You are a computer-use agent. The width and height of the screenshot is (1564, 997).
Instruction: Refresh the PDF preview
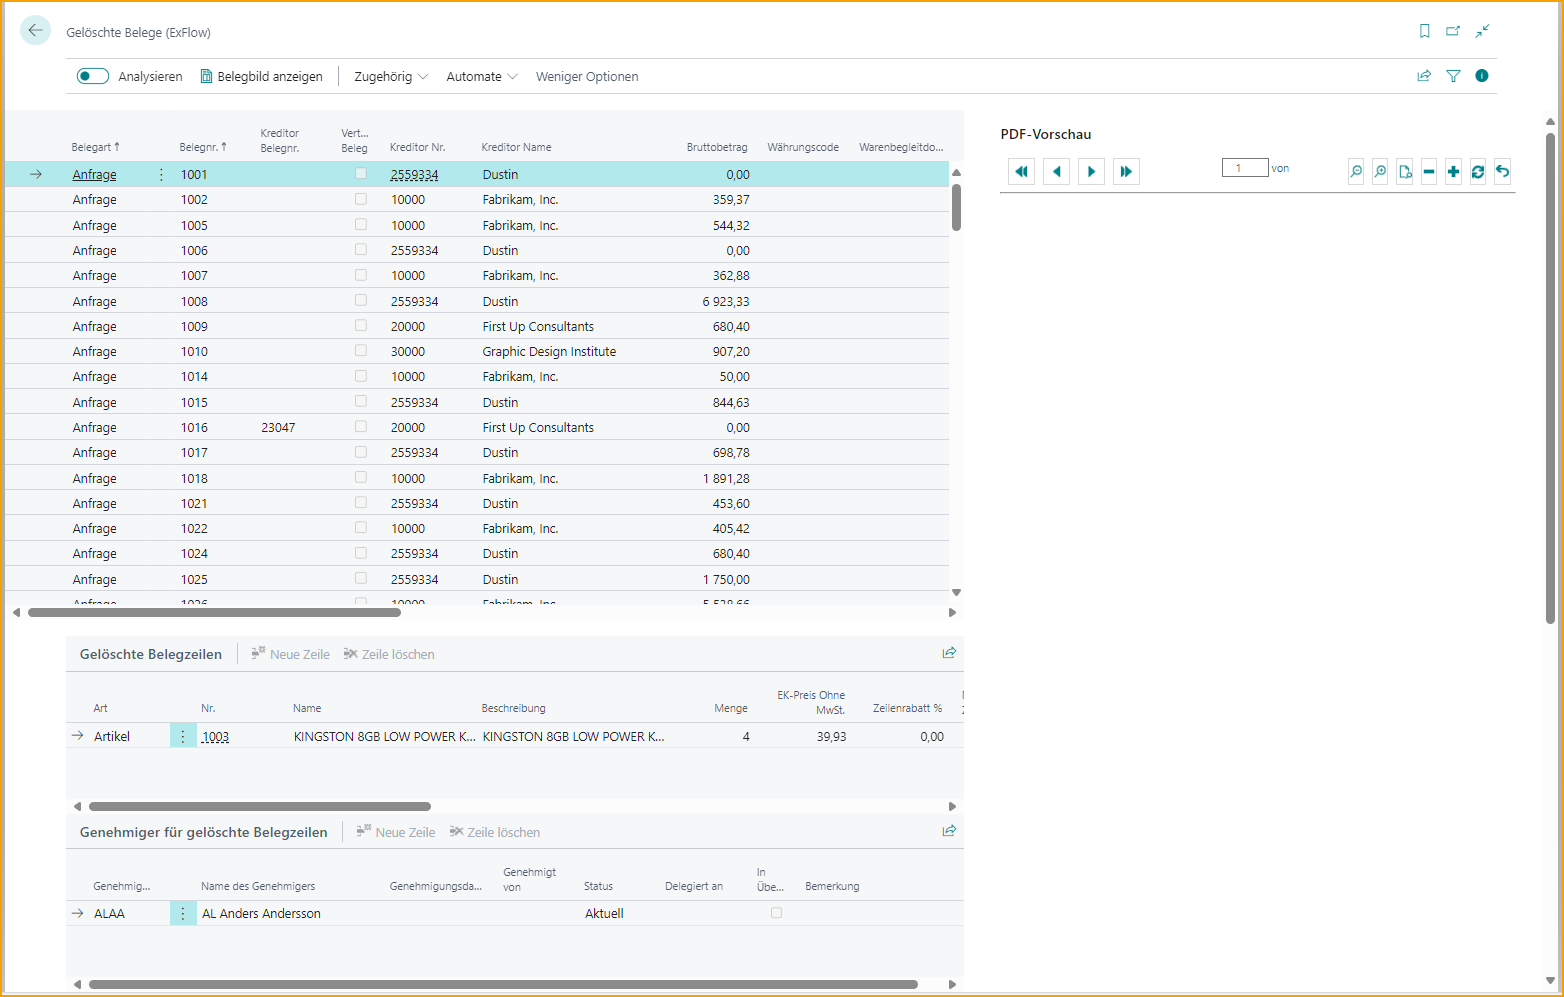click(x=1478, y=172)
